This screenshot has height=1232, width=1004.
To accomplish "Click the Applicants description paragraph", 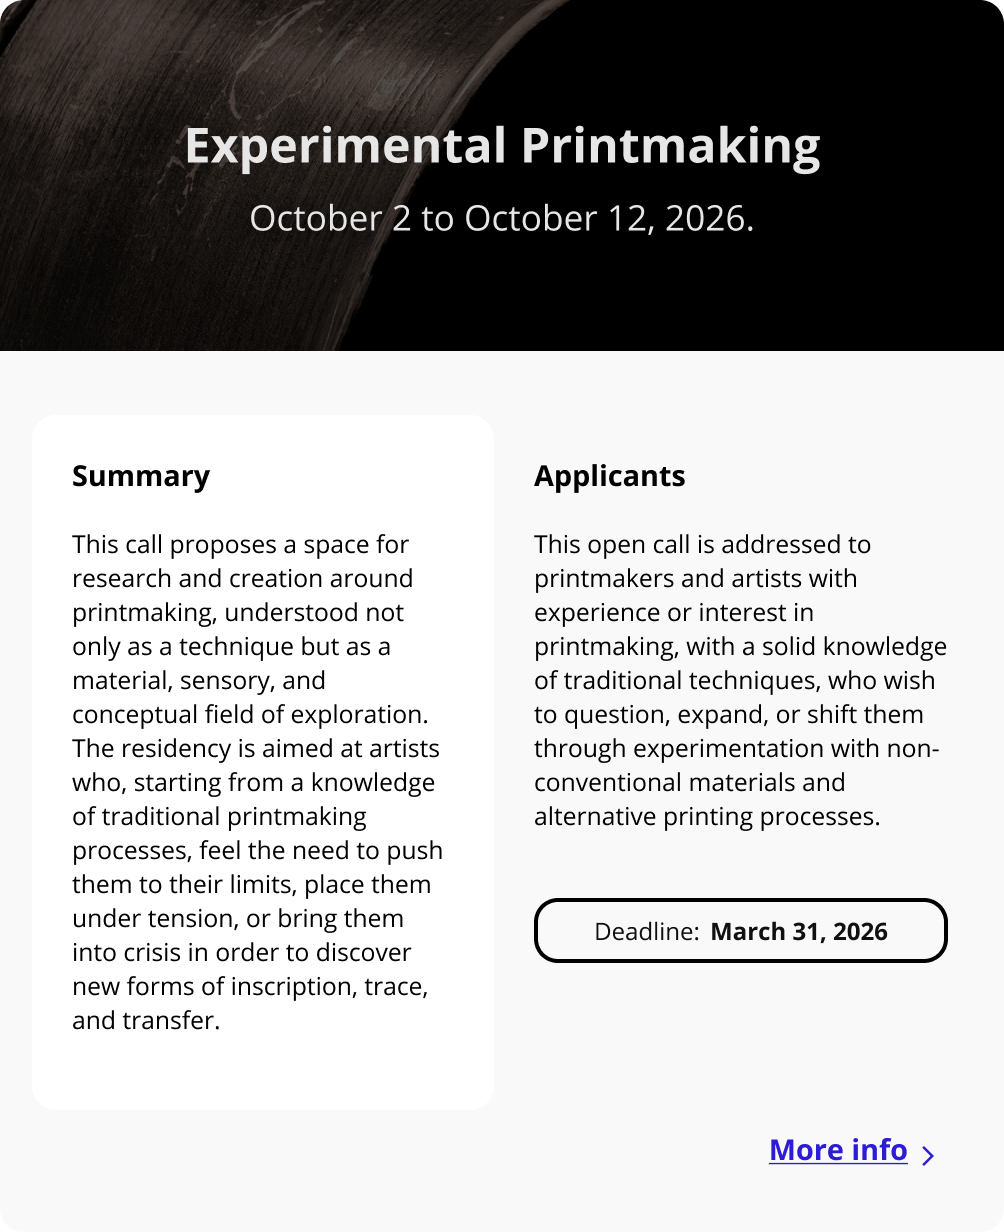I will click(x=740, y=680).
